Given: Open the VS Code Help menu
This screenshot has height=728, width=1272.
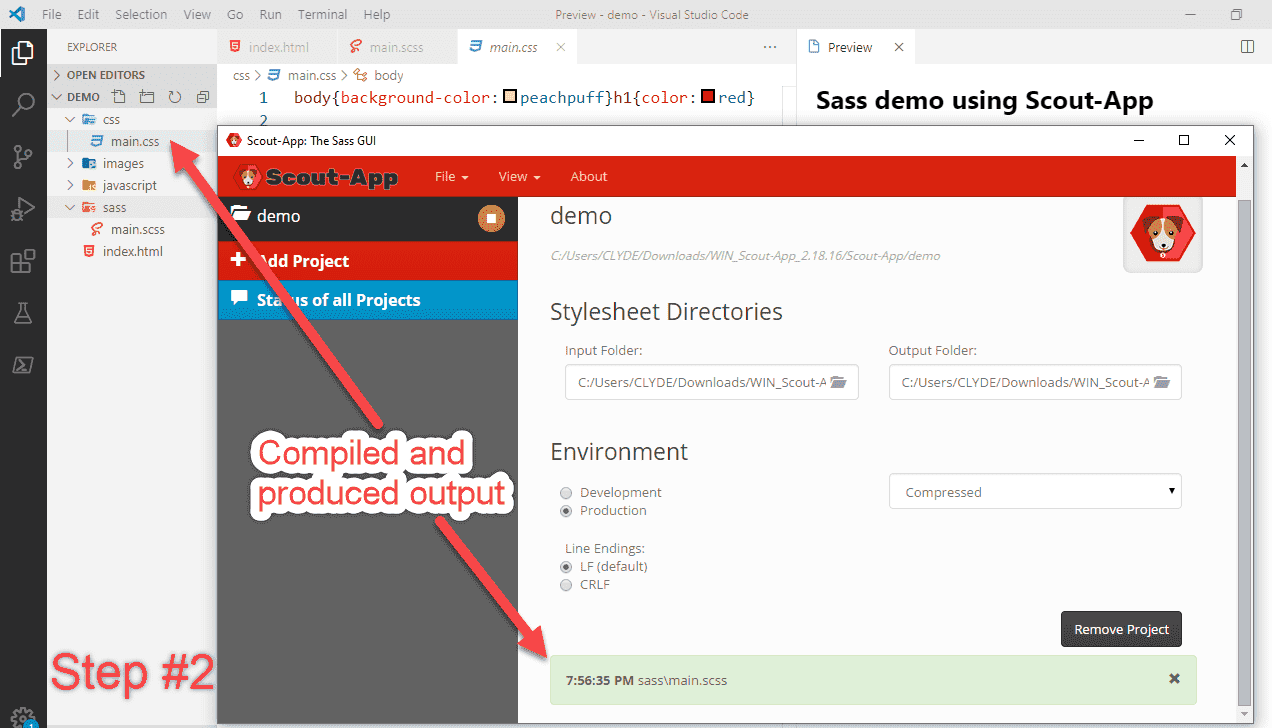Looking at the screenshot, I should (377, 15).
